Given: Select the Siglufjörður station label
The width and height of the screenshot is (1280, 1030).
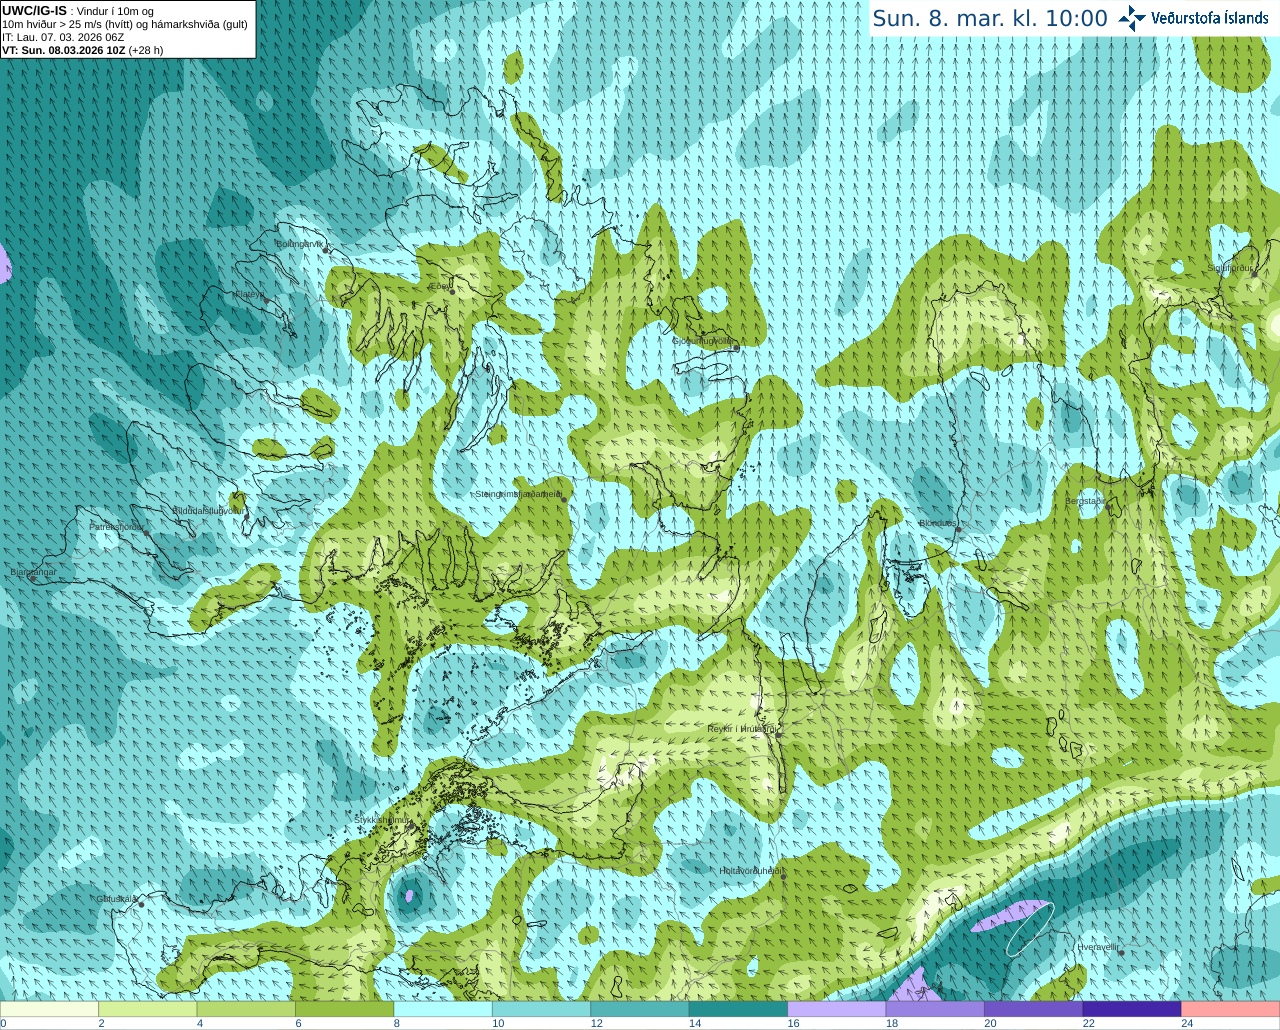Looking at the screenshot, I should [x=1230, y=268].
